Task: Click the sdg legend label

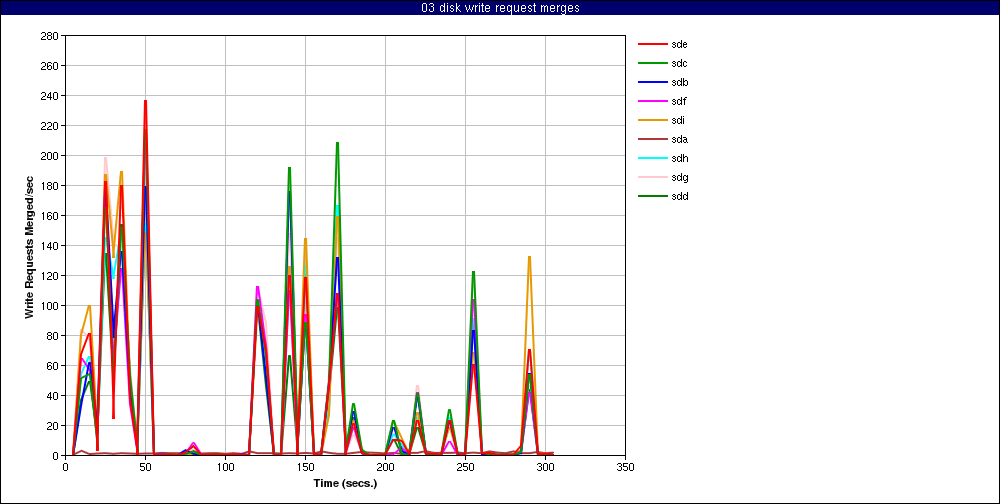Action: (679, 177)
